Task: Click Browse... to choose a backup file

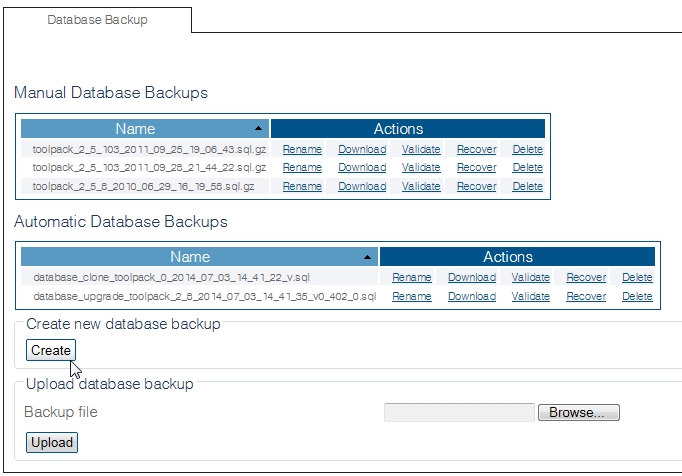Action: [x=578, y=413]
